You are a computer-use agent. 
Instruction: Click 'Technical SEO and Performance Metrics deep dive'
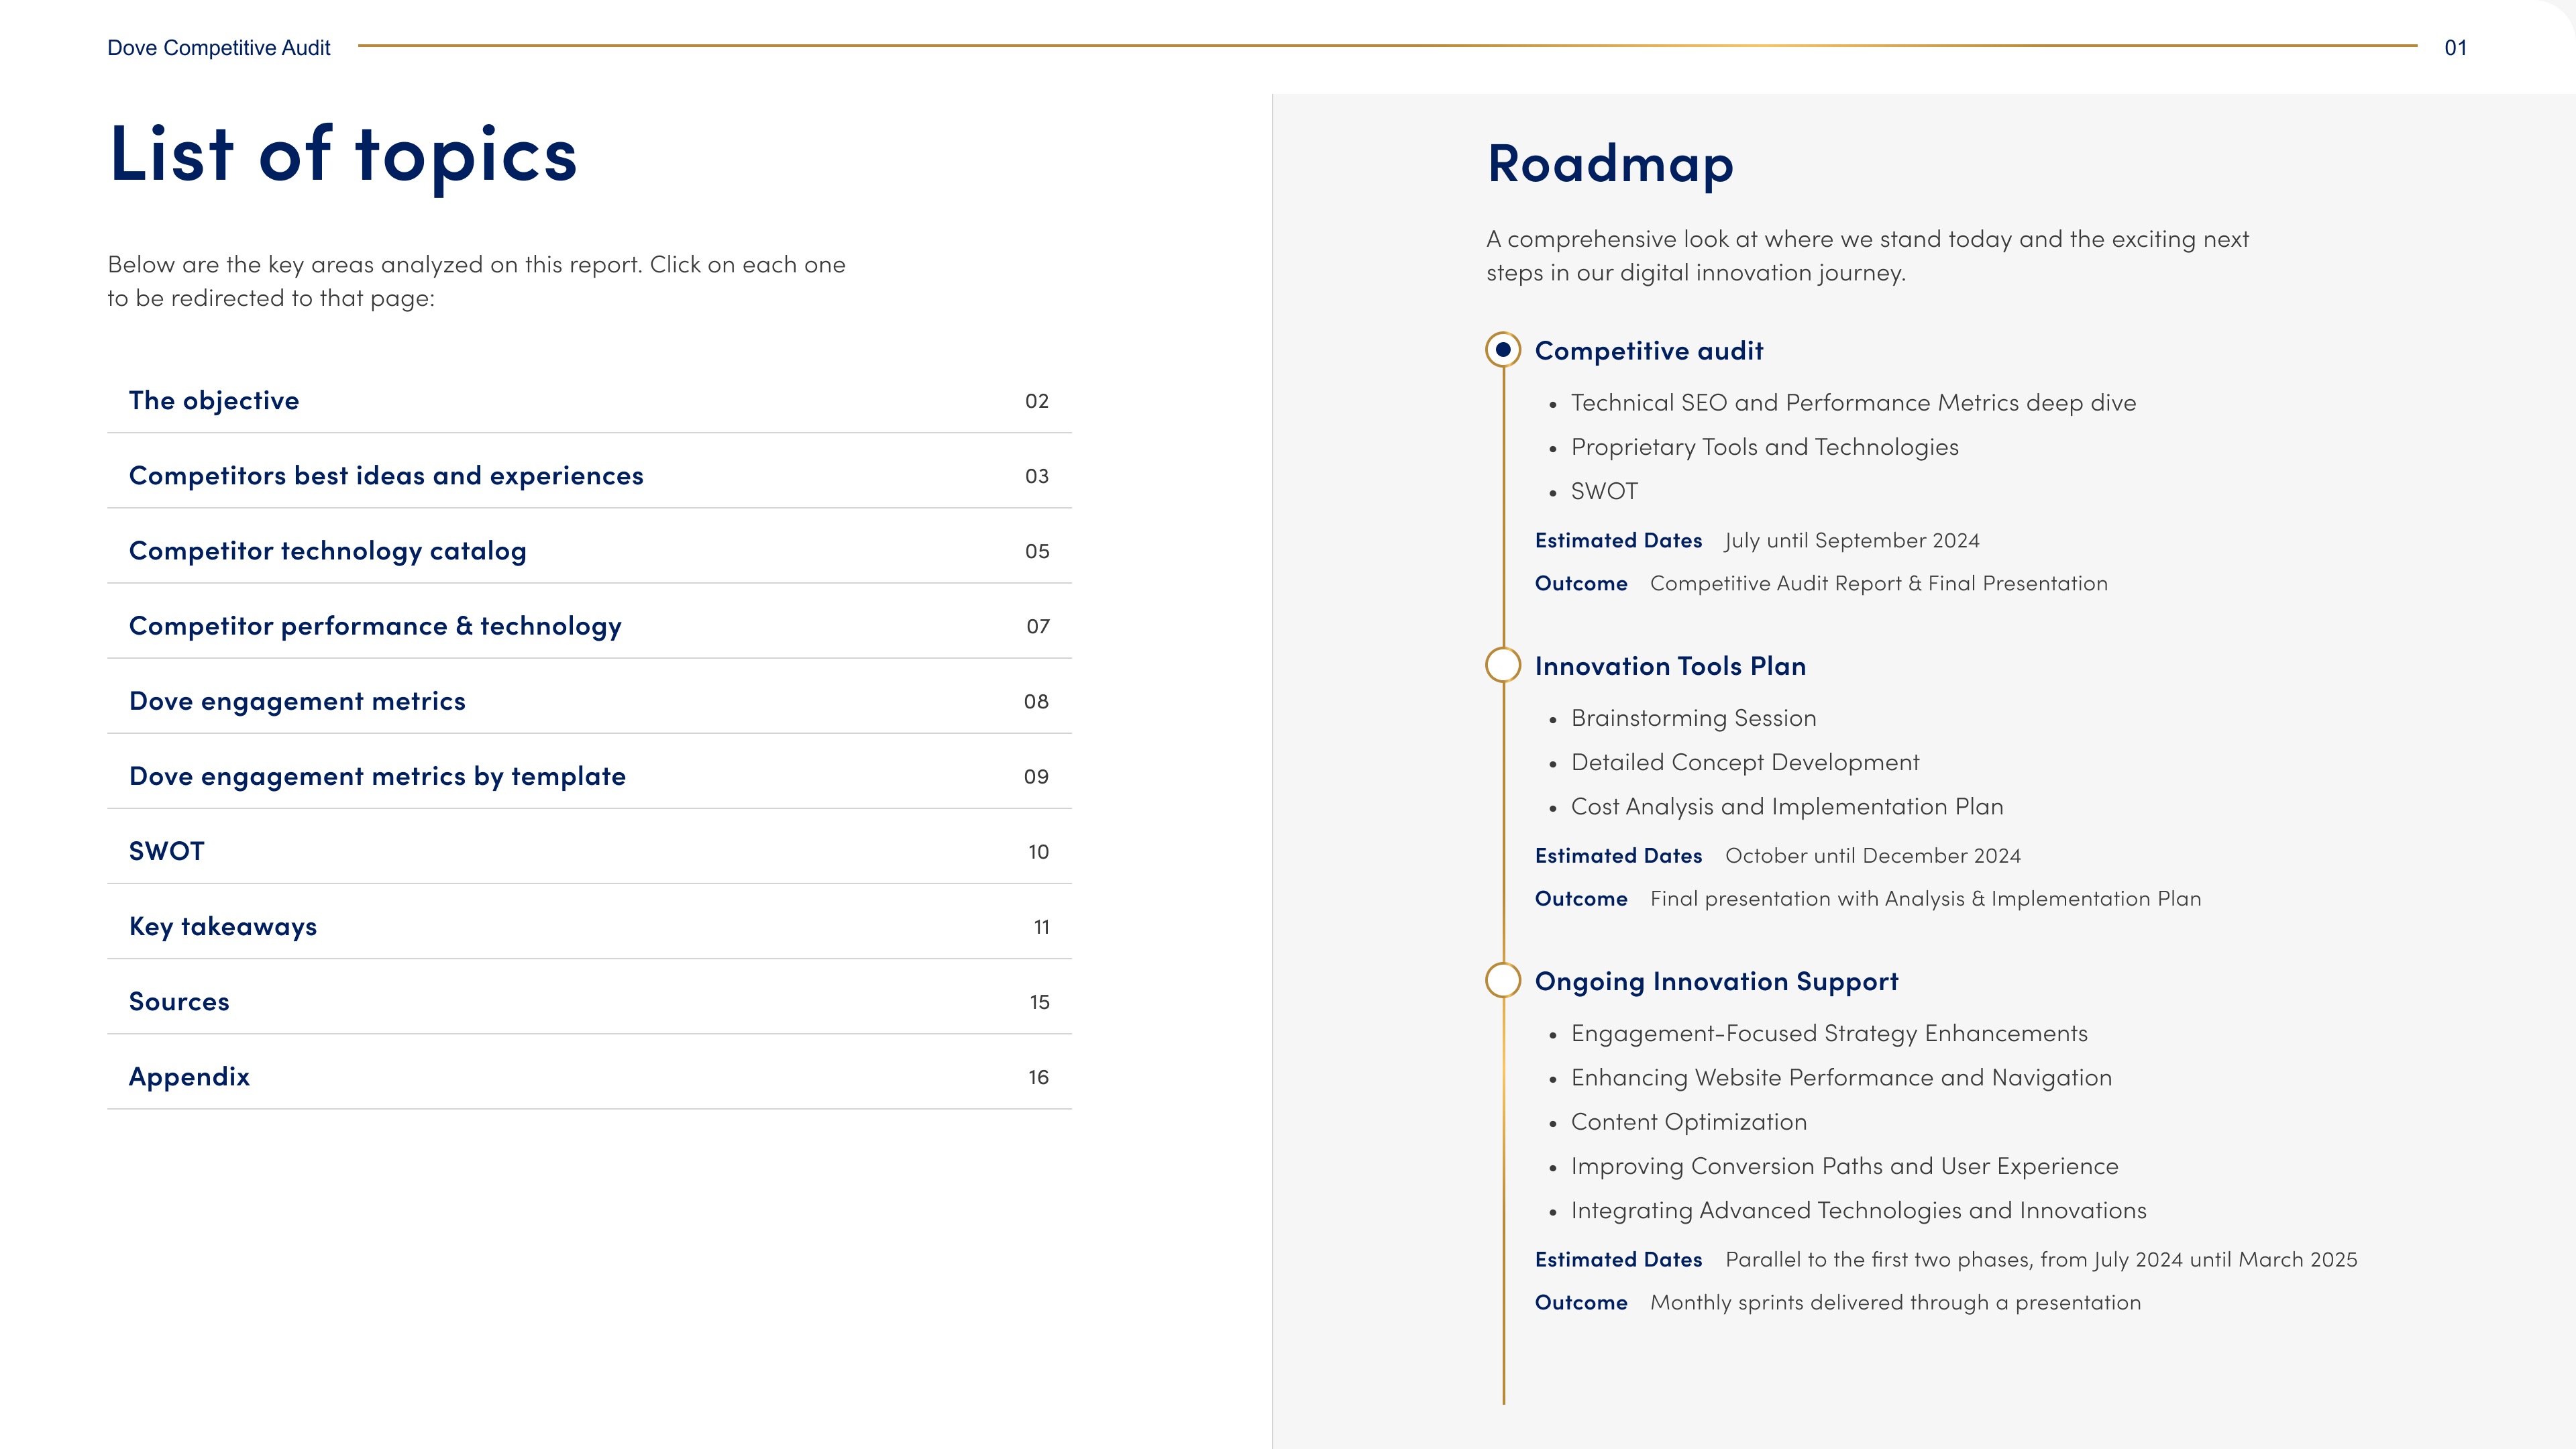point(1853,402)
